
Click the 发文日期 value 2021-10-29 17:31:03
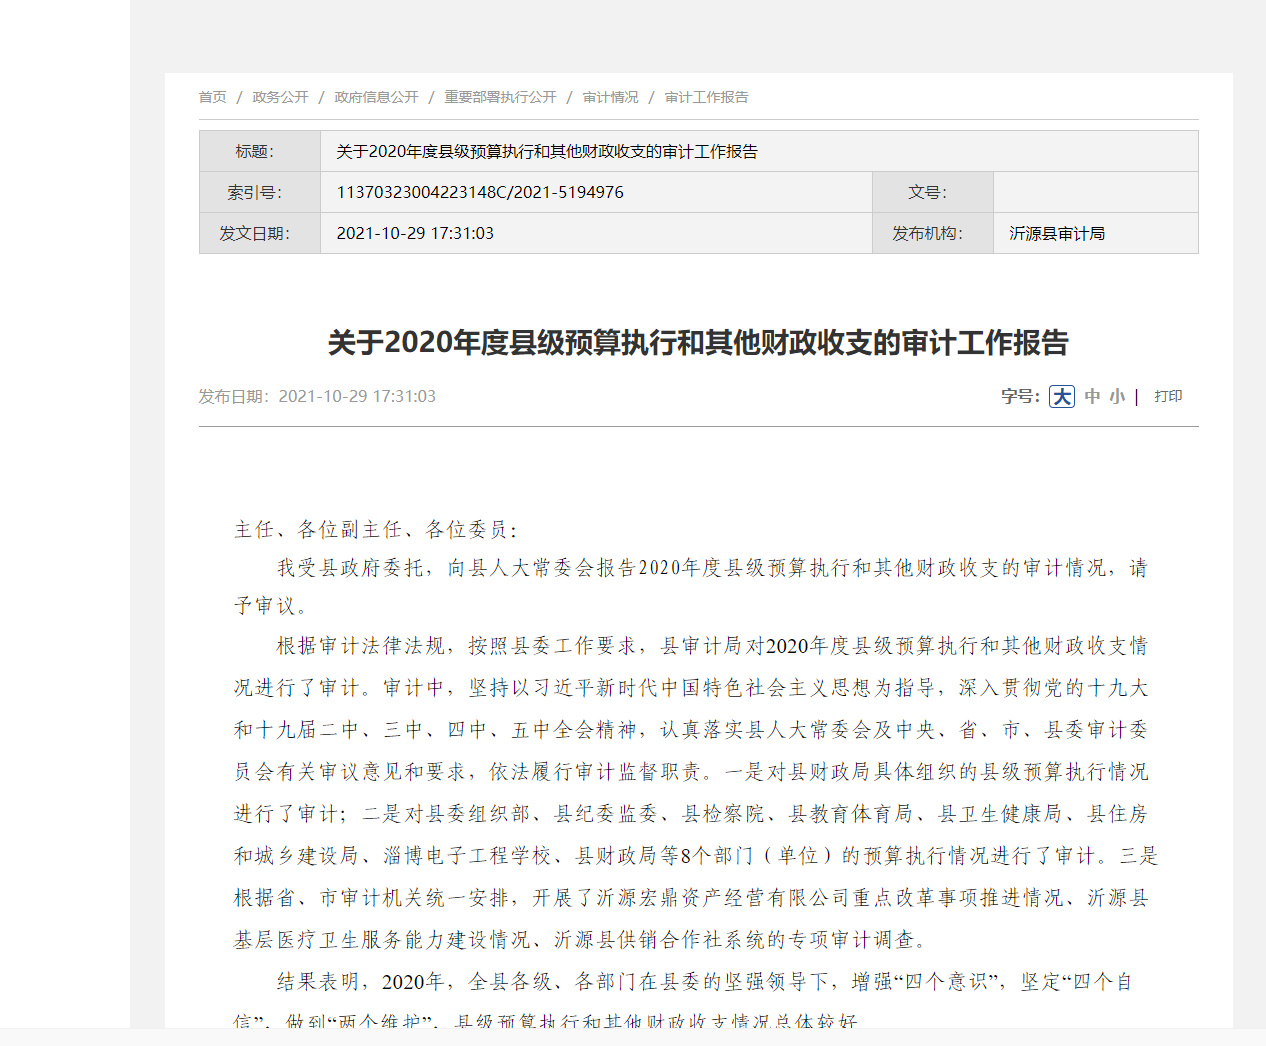(x=415, y=233)
